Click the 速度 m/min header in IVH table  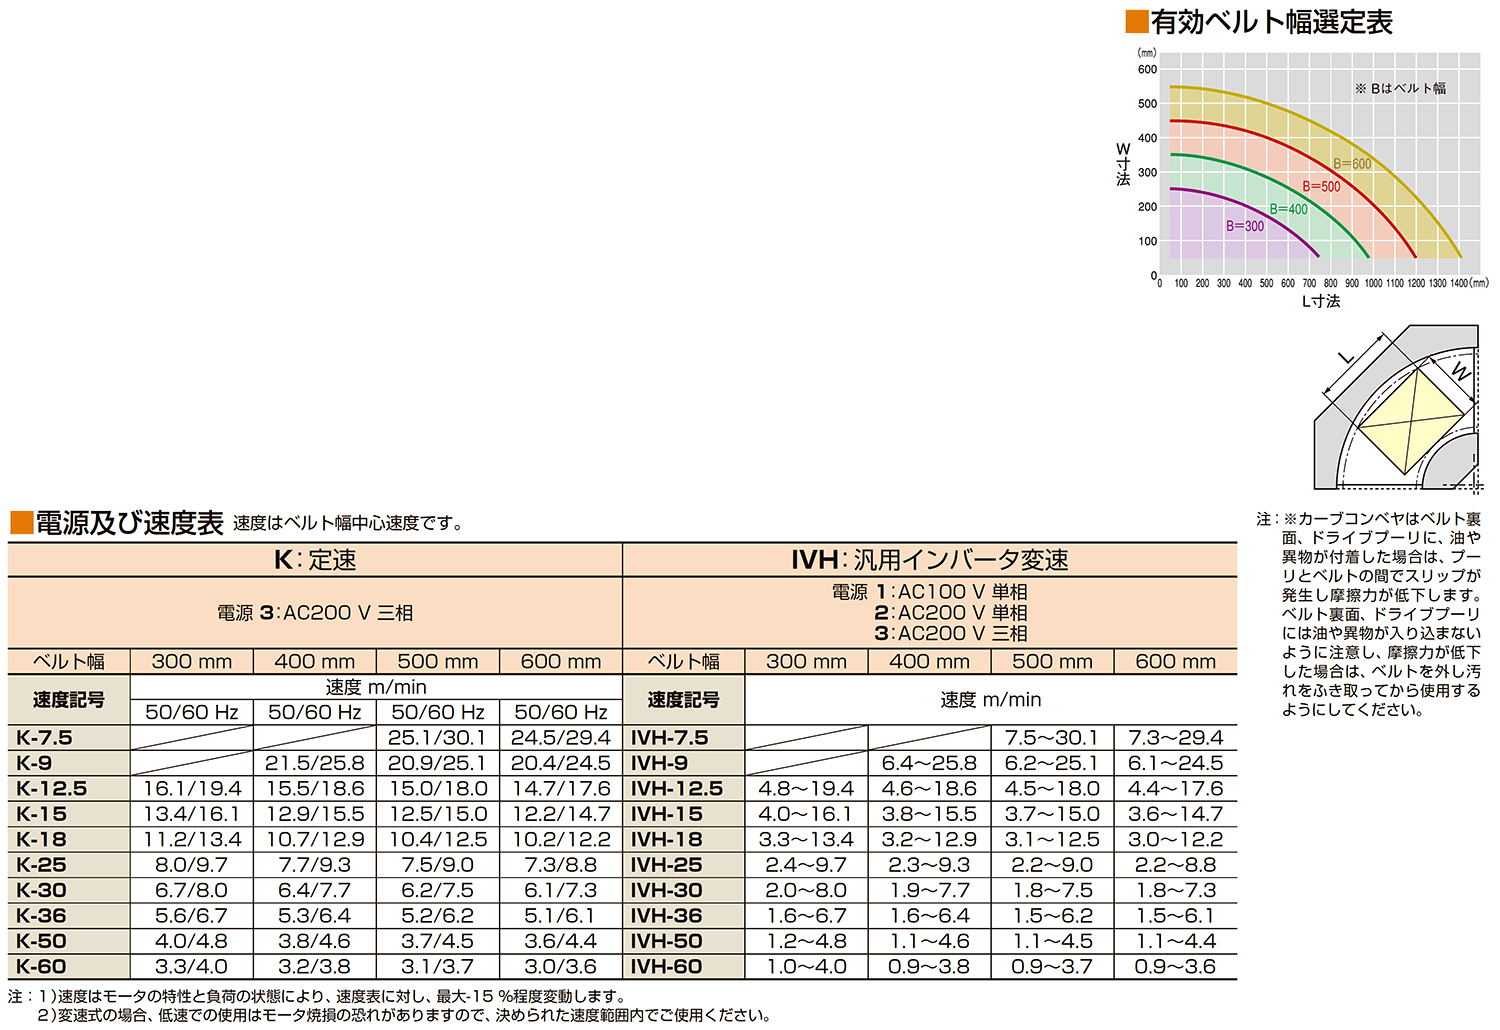coord(990,700)
